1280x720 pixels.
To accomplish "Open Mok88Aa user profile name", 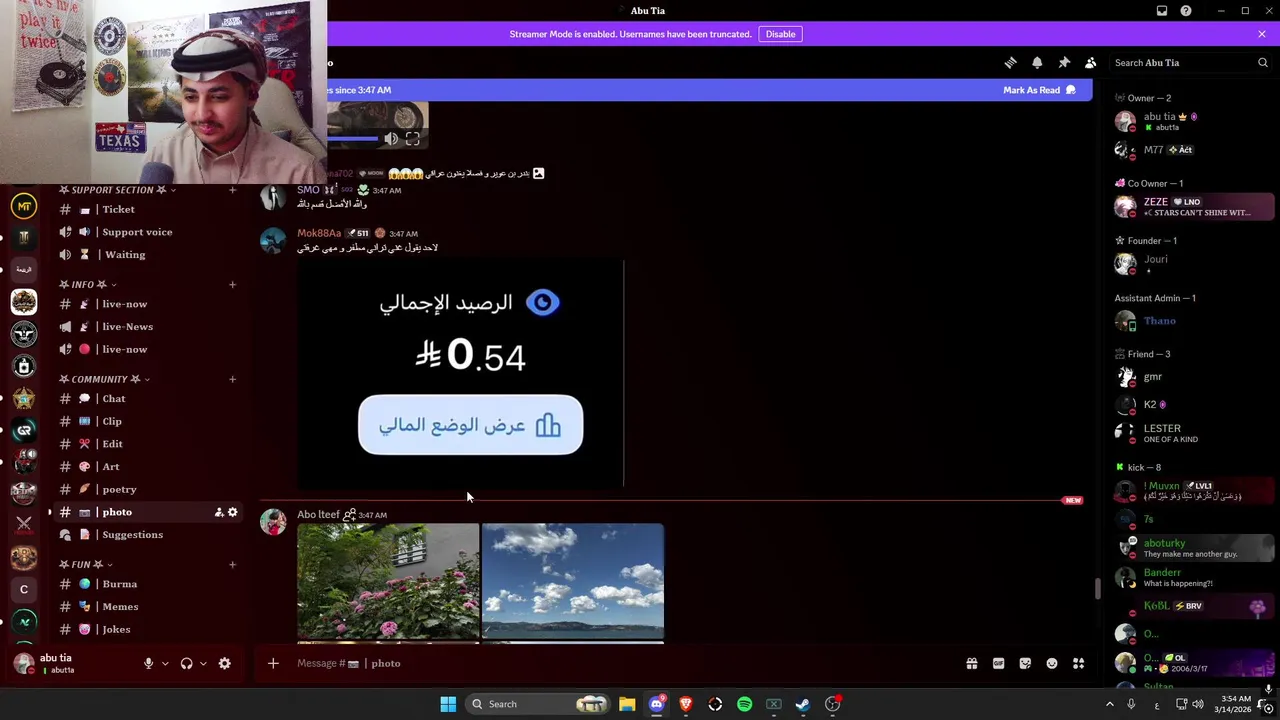I will tap(319, 233).
